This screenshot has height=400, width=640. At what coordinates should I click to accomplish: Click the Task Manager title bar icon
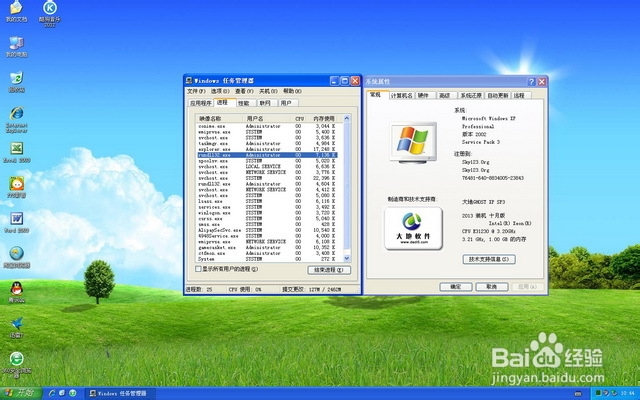(x=189, y=80)
